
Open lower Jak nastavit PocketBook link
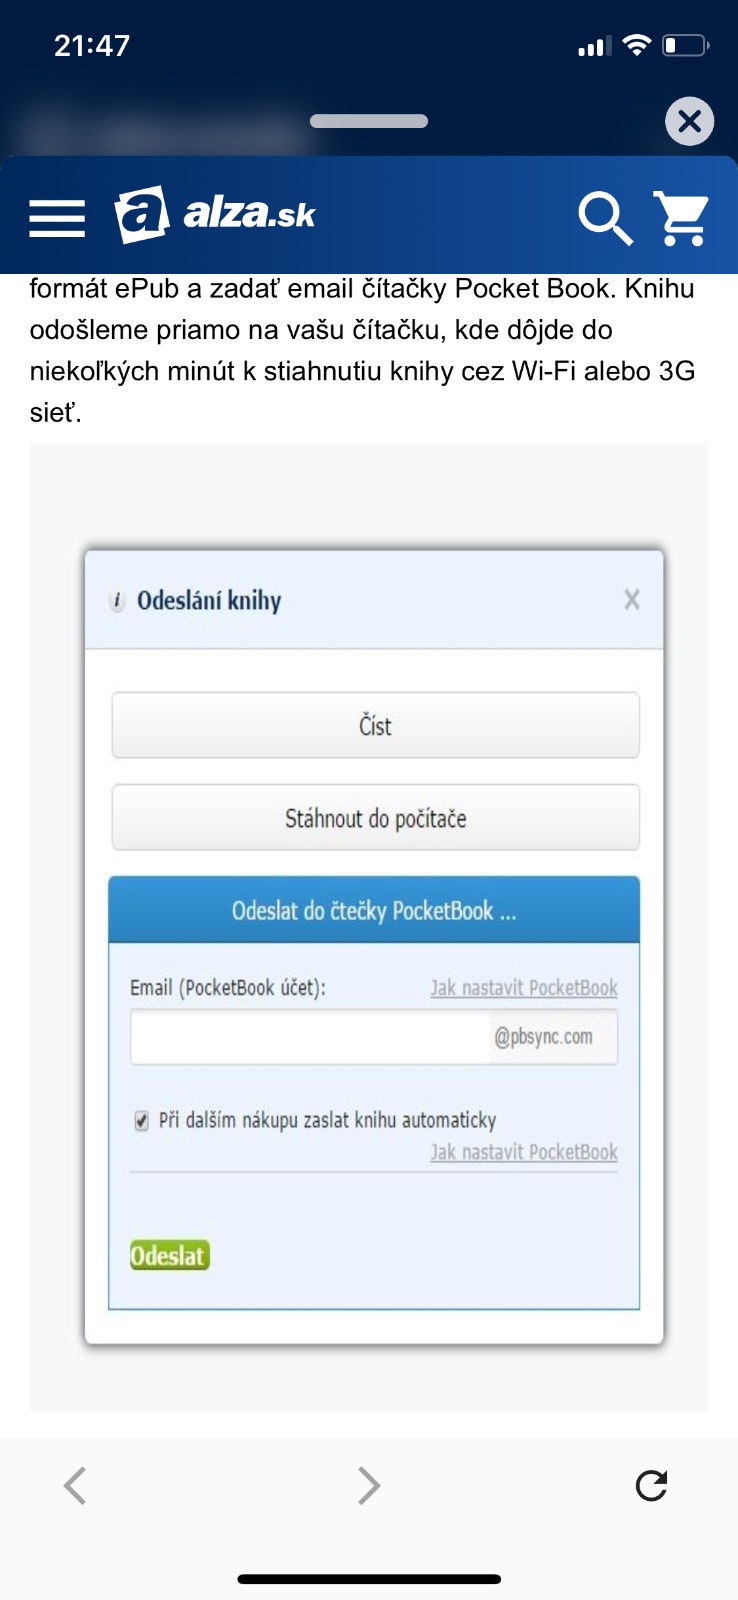(524, 1152)
